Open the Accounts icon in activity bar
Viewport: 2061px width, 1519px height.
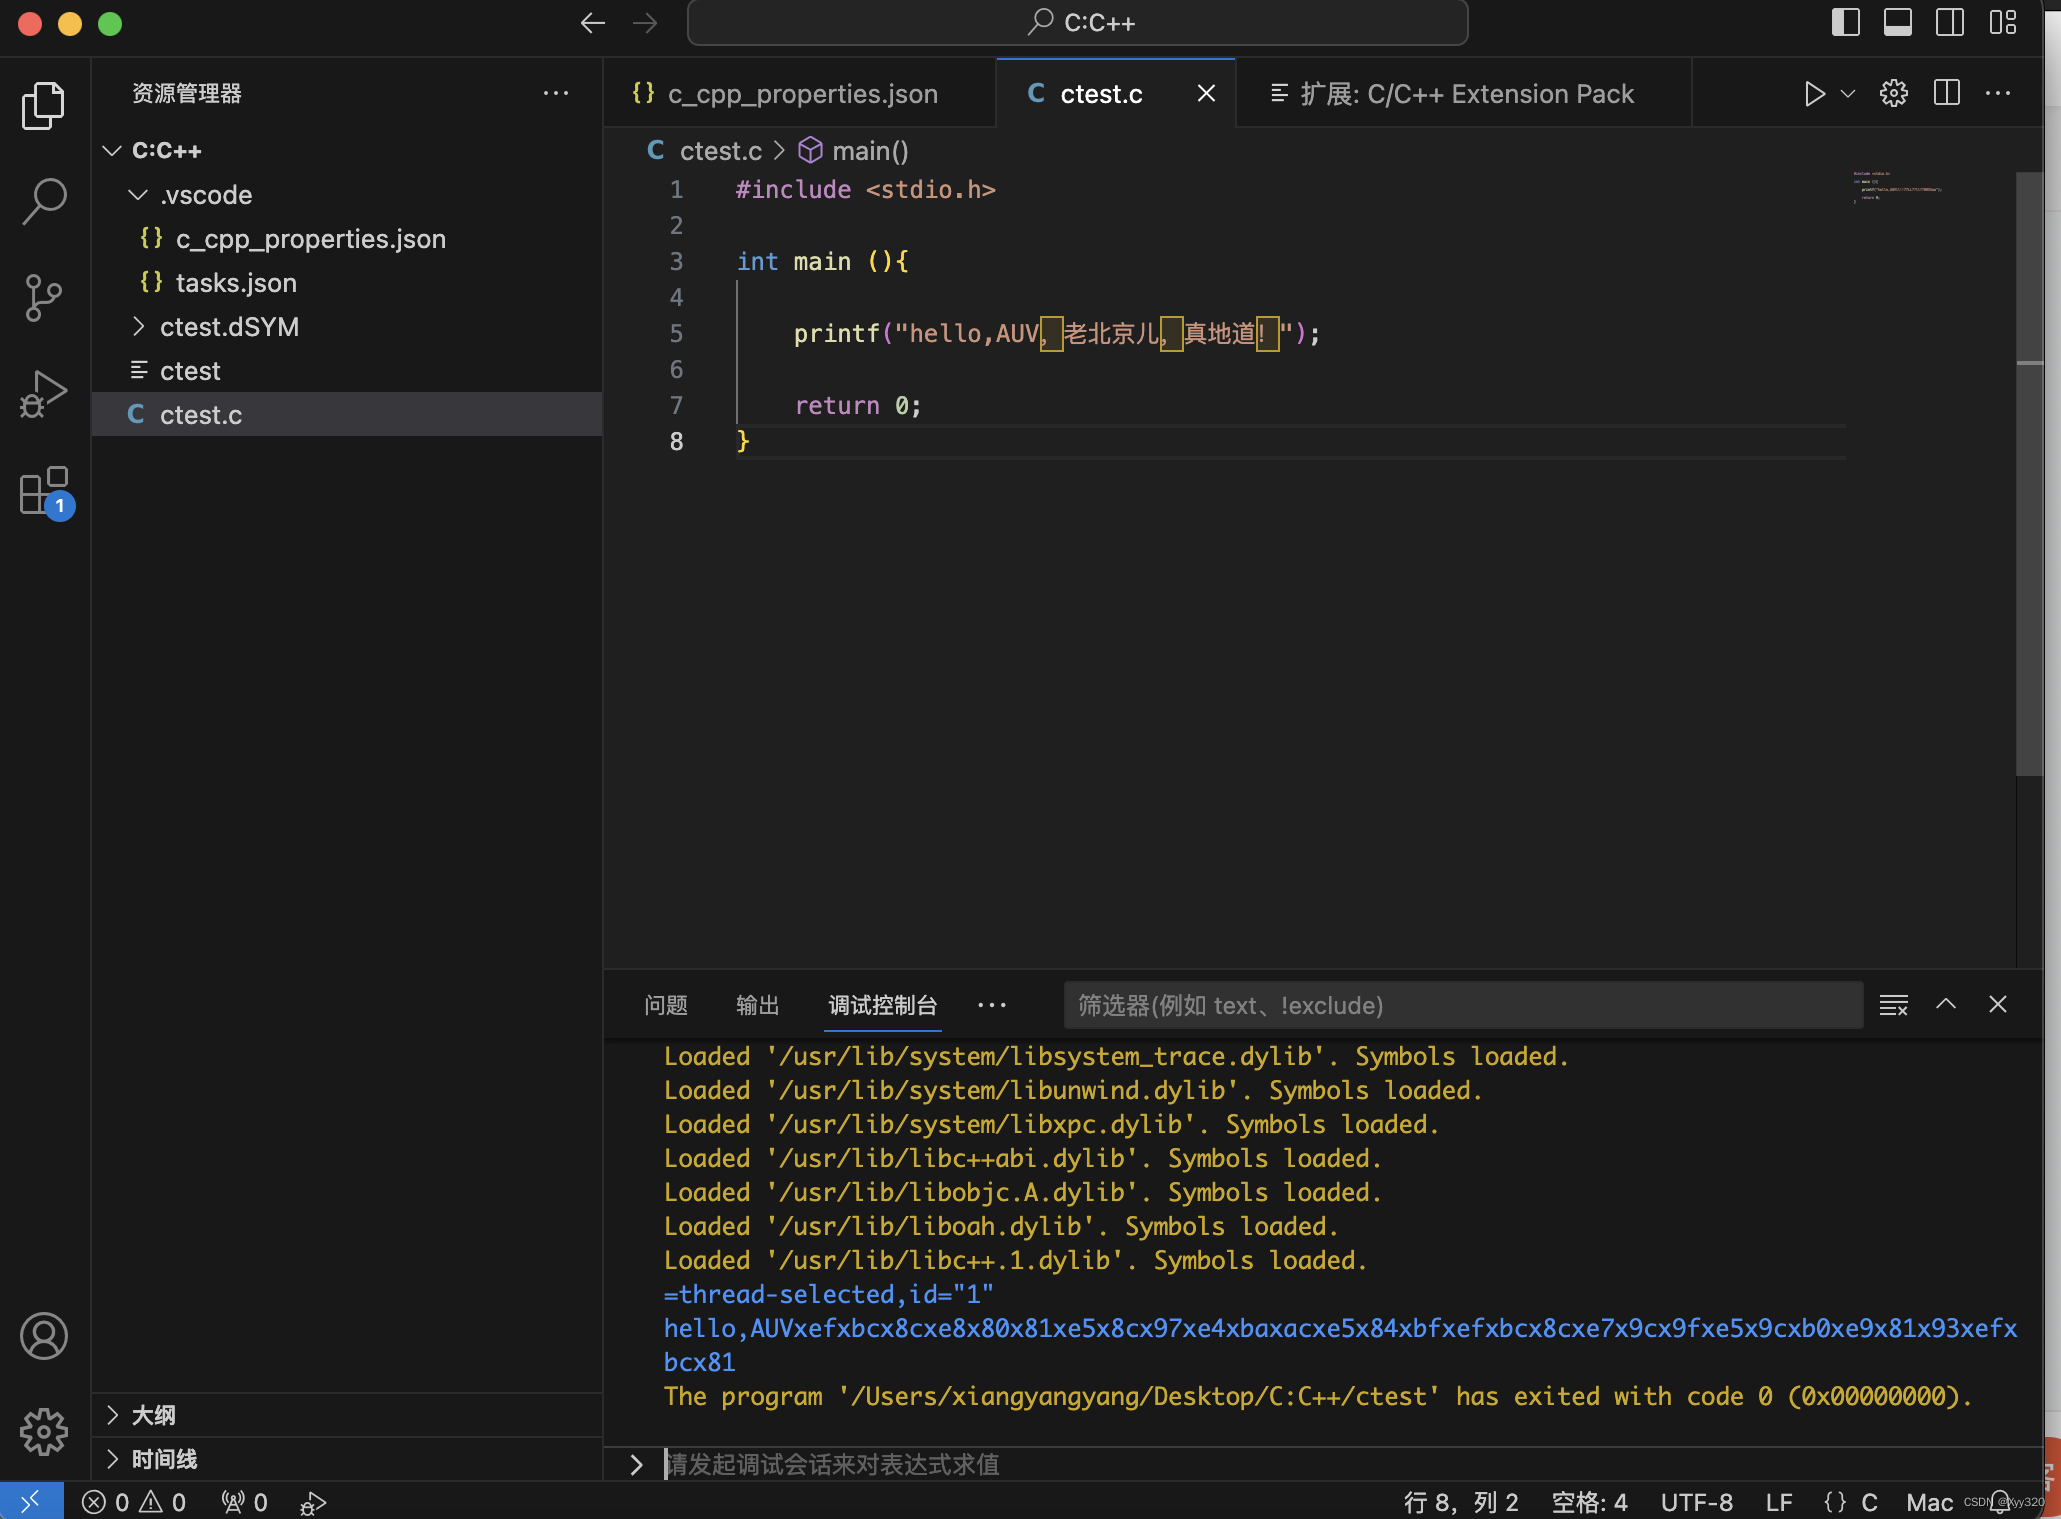44,1336
